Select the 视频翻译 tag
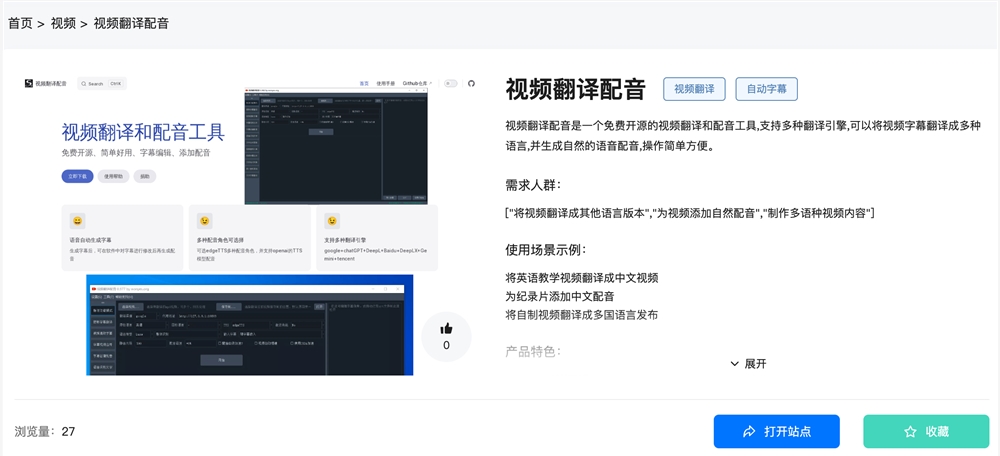 click(694, 89)
